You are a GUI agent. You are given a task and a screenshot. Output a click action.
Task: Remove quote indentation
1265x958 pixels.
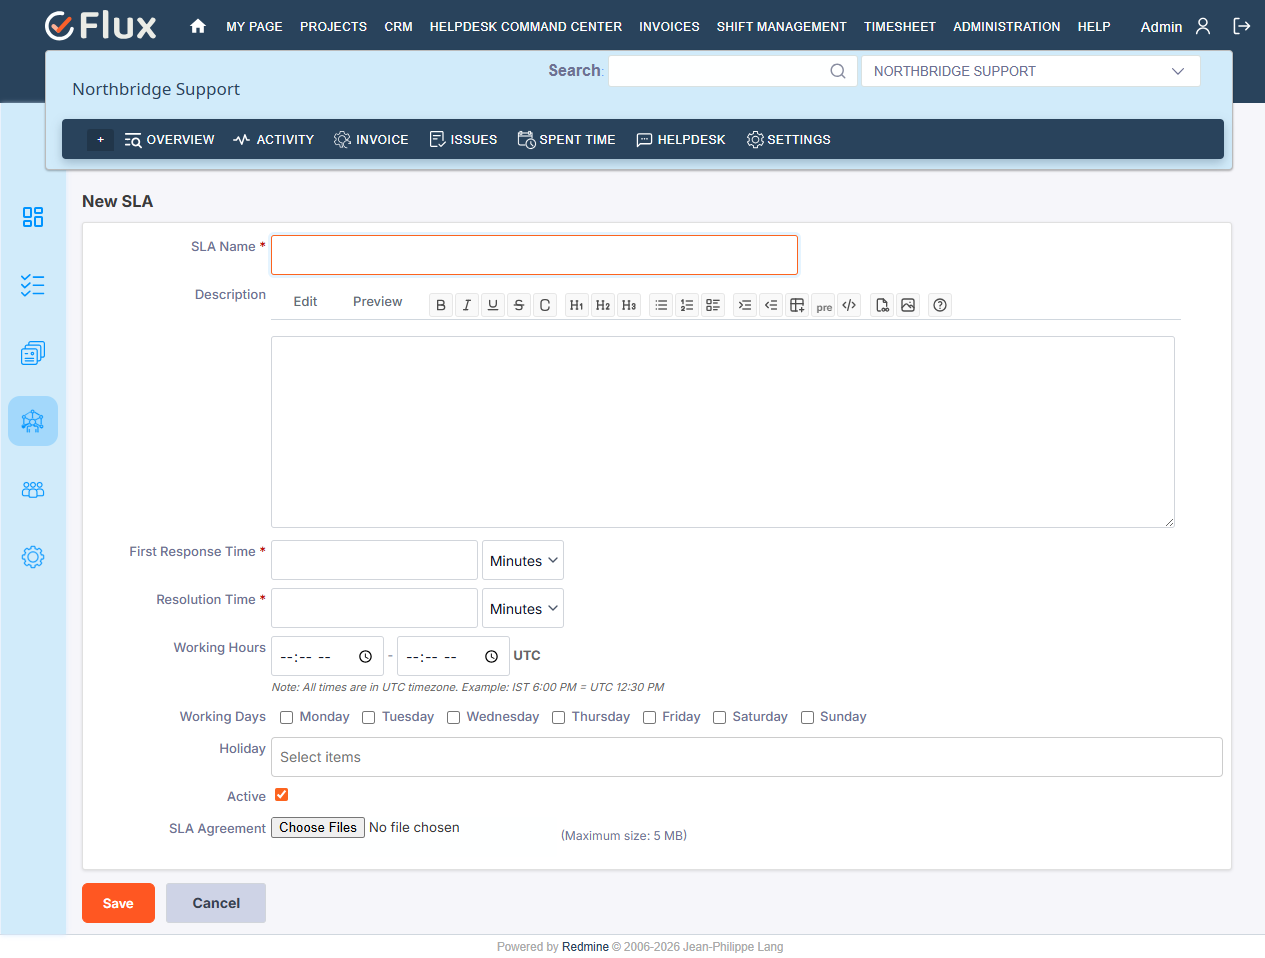pos(771,305)
